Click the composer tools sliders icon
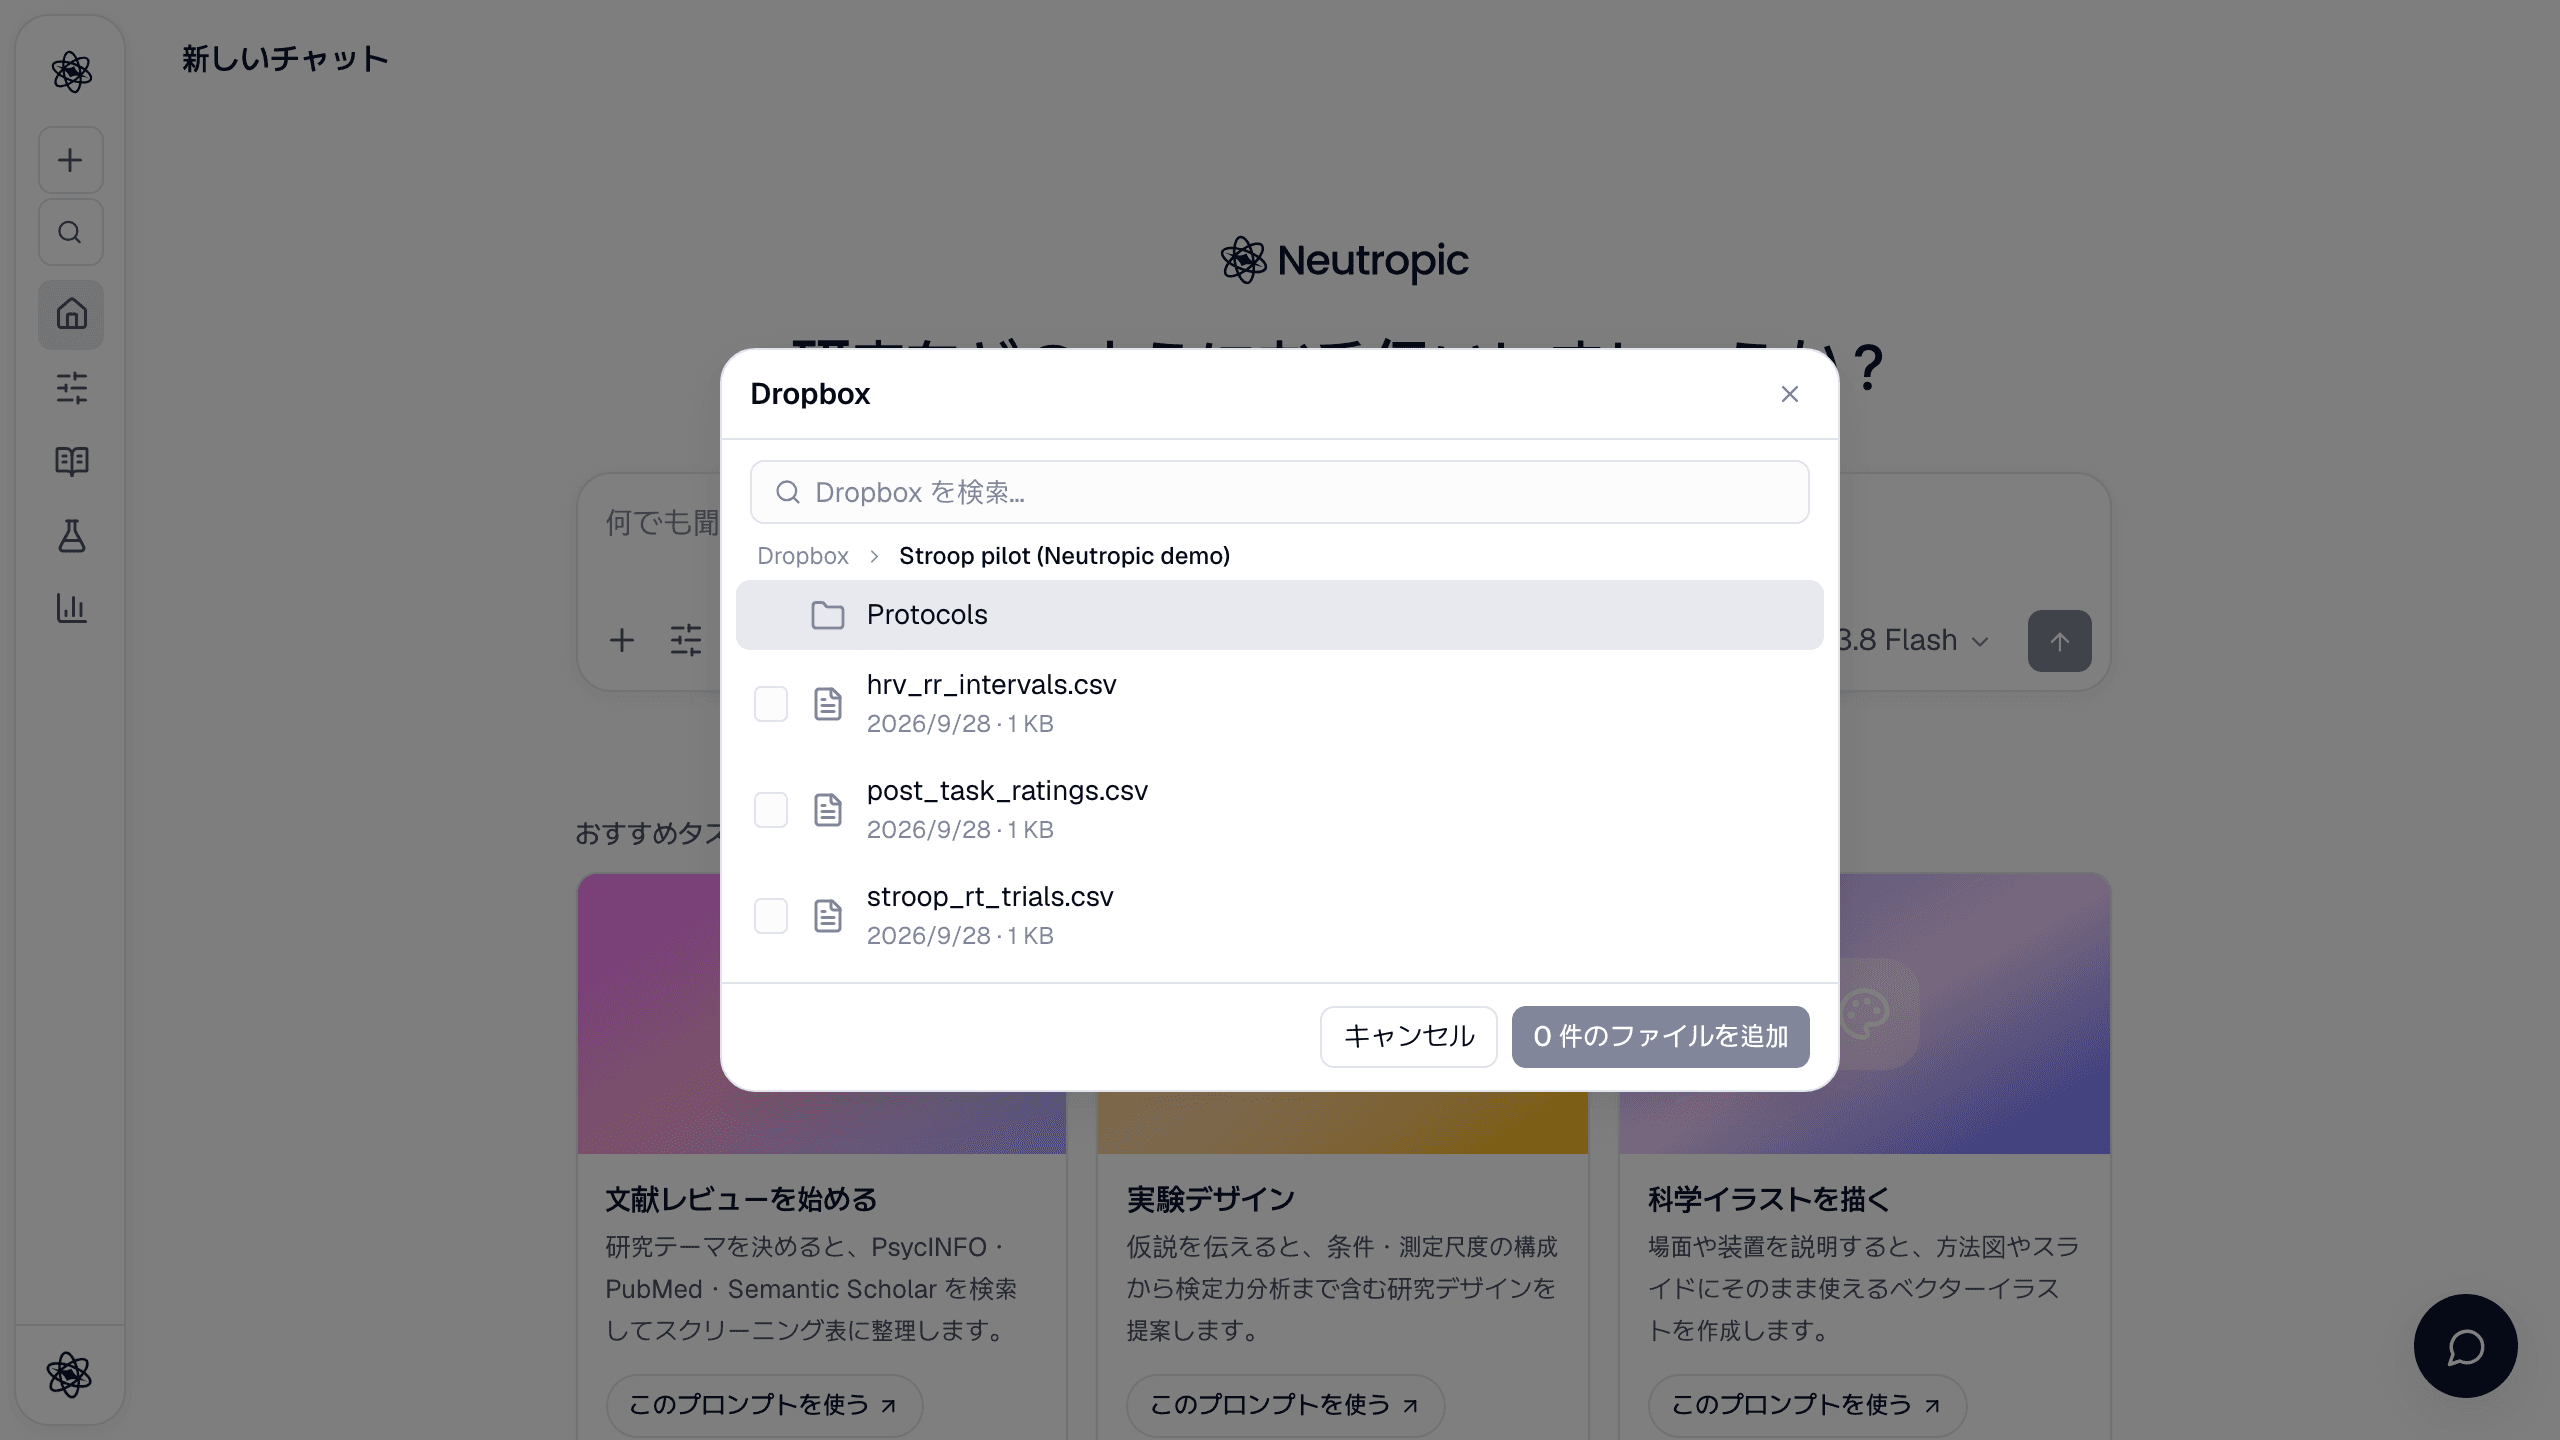The image size is (2560, 1440). tap(686, 640)
